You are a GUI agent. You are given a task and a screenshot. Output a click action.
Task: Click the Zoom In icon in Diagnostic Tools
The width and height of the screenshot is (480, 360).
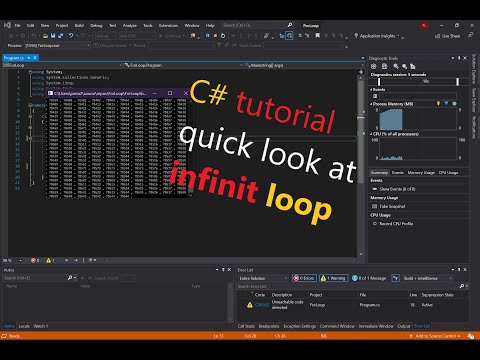(x=396, y=66)
